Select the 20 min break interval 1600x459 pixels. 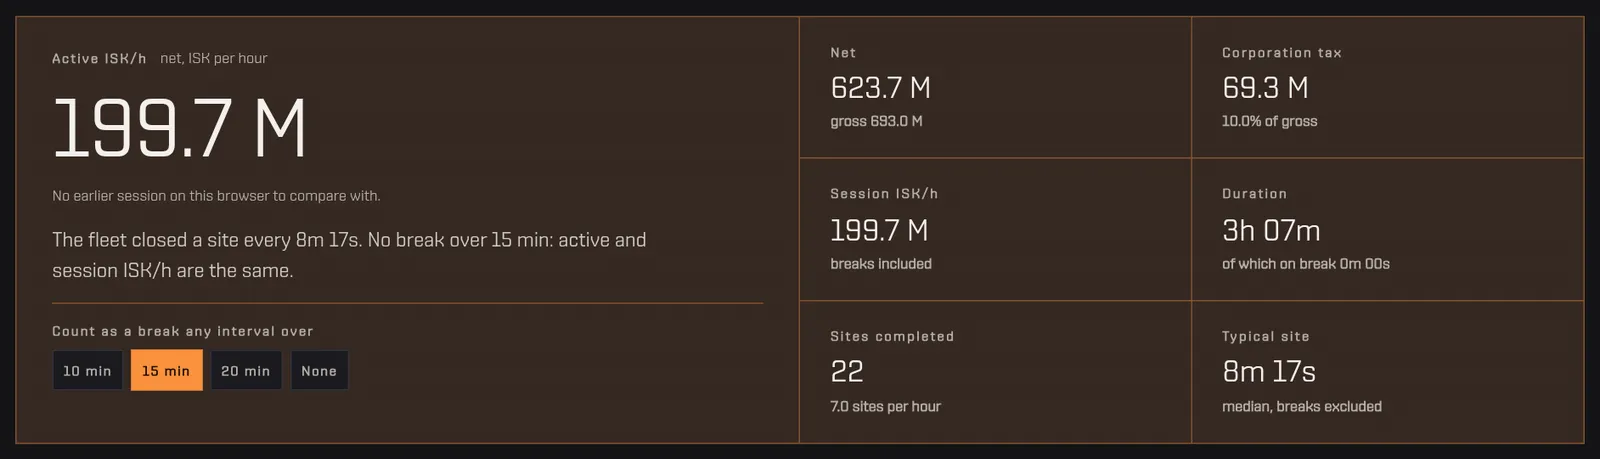pos(246,370)
